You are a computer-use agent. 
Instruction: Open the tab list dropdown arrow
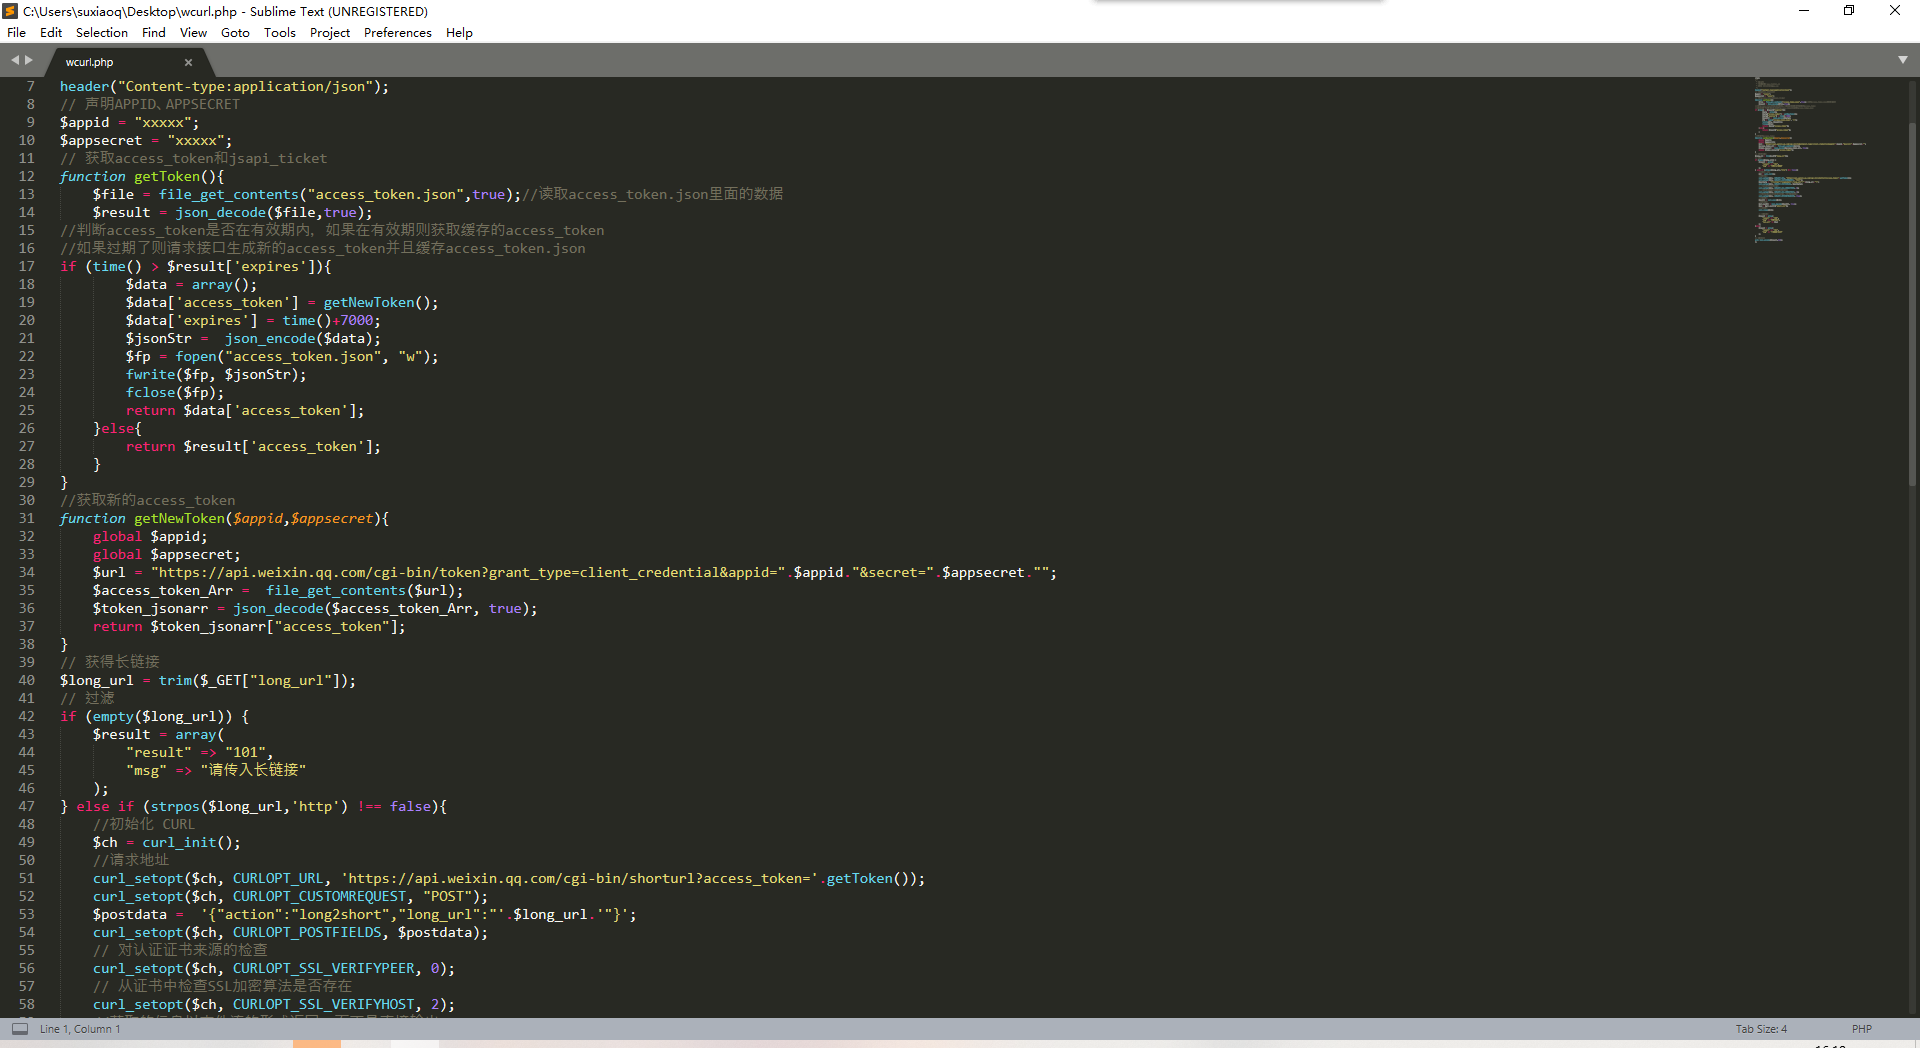[x=1902, y=60]
